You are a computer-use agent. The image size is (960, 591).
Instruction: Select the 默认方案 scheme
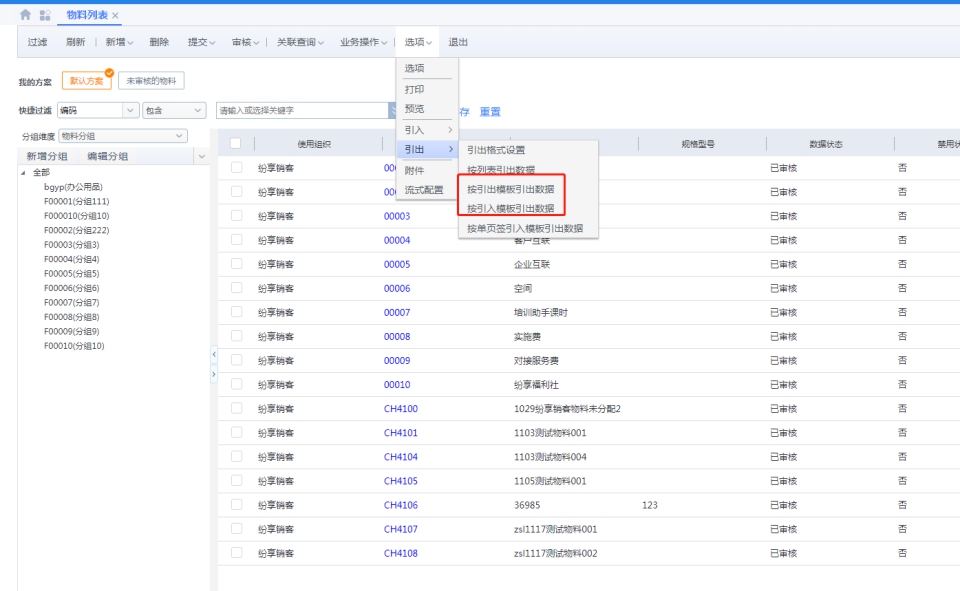click(x=87, y=81)
